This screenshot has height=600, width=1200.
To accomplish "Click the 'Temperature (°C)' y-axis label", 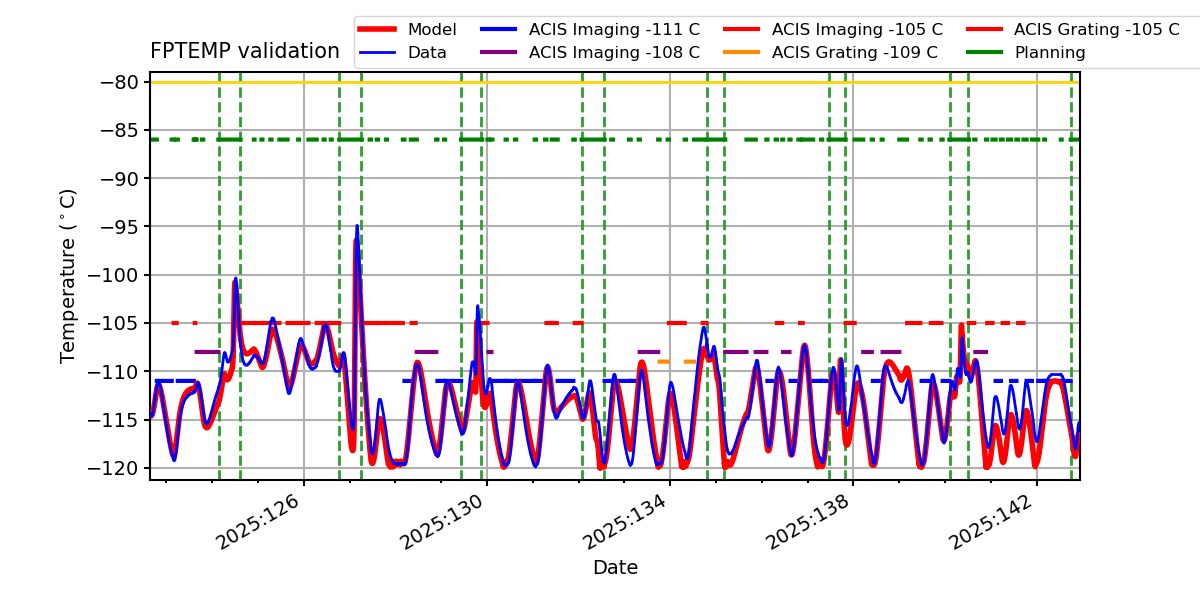I will point(68,275).
